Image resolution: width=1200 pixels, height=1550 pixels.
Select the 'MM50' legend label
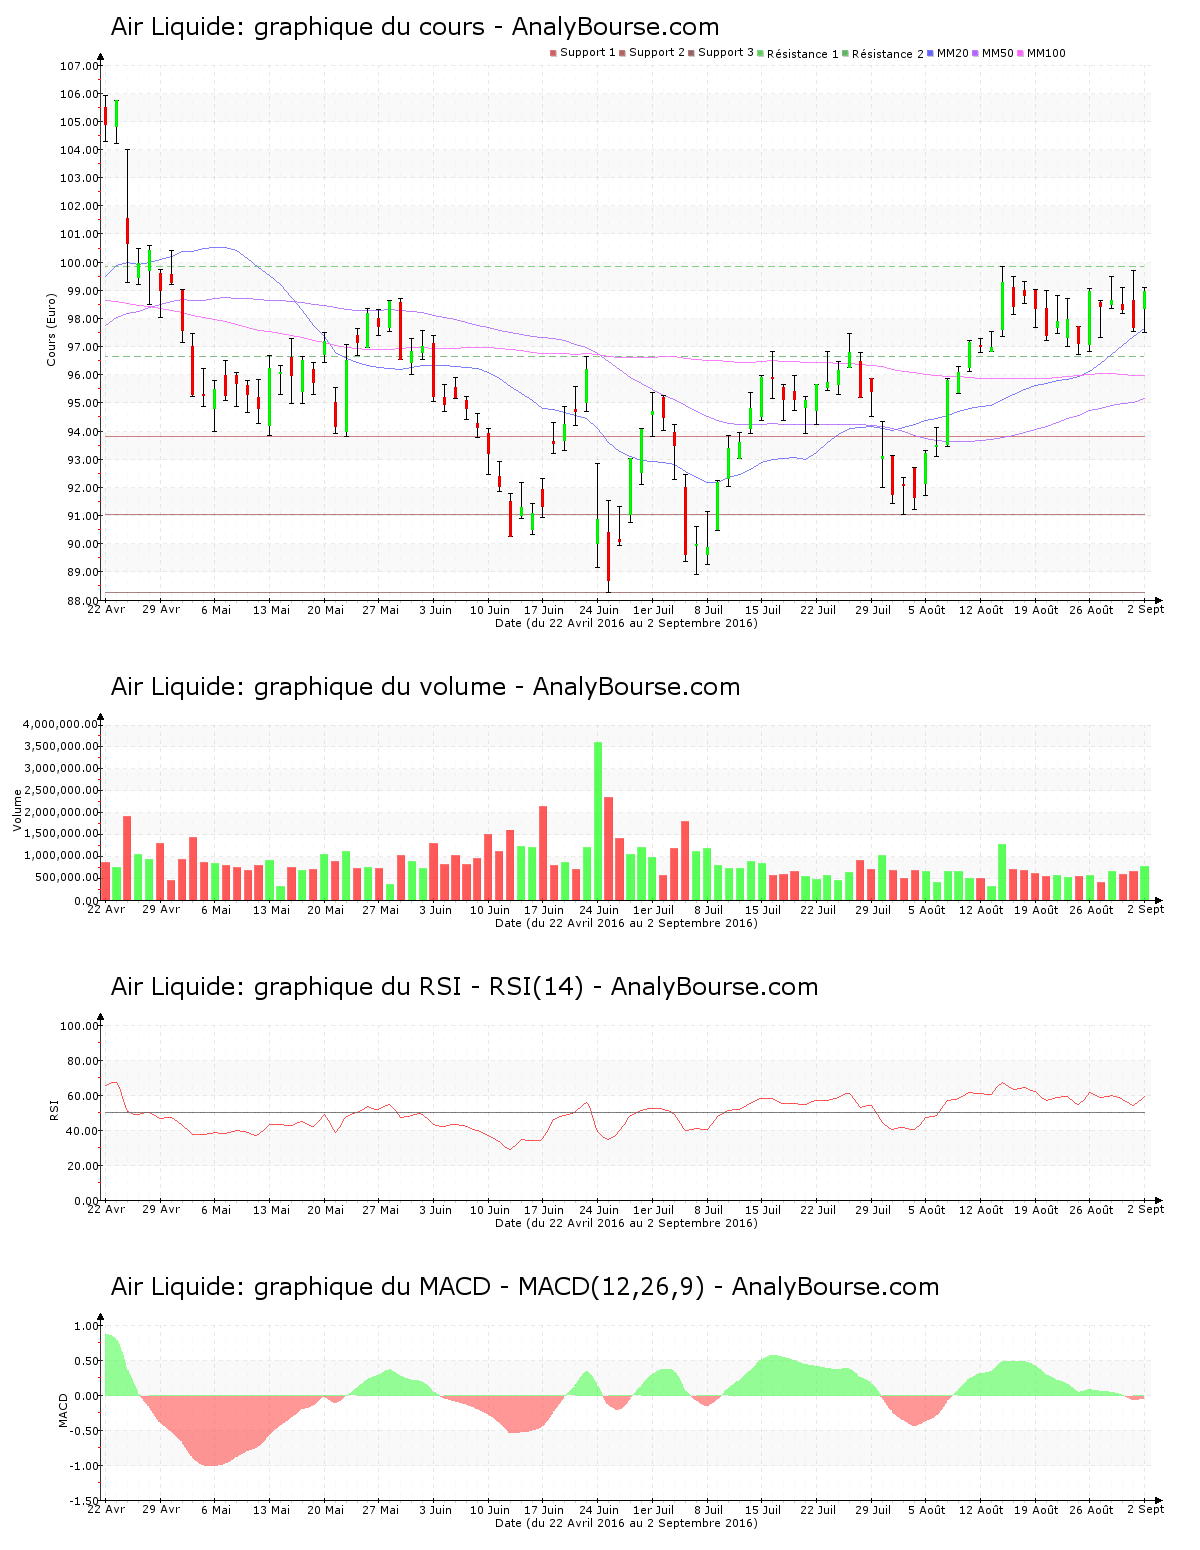tap(997, 53)
